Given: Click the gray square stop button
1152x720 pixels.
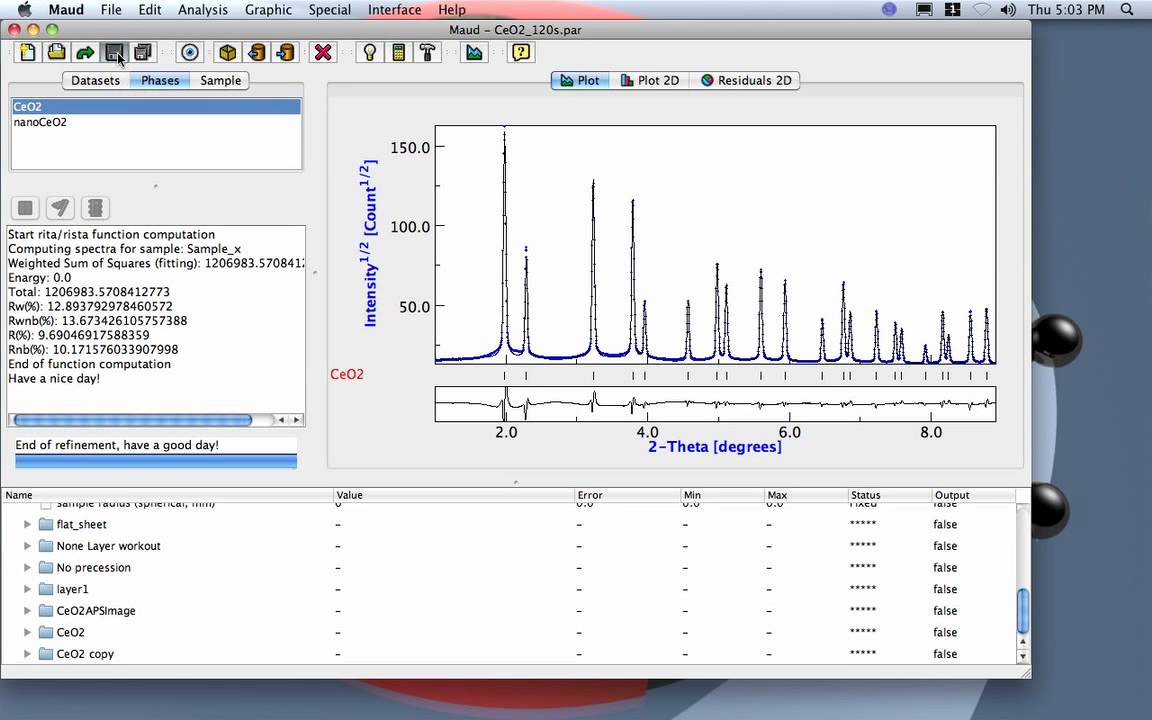Looking at the screenshot, I should coord(25,208).
